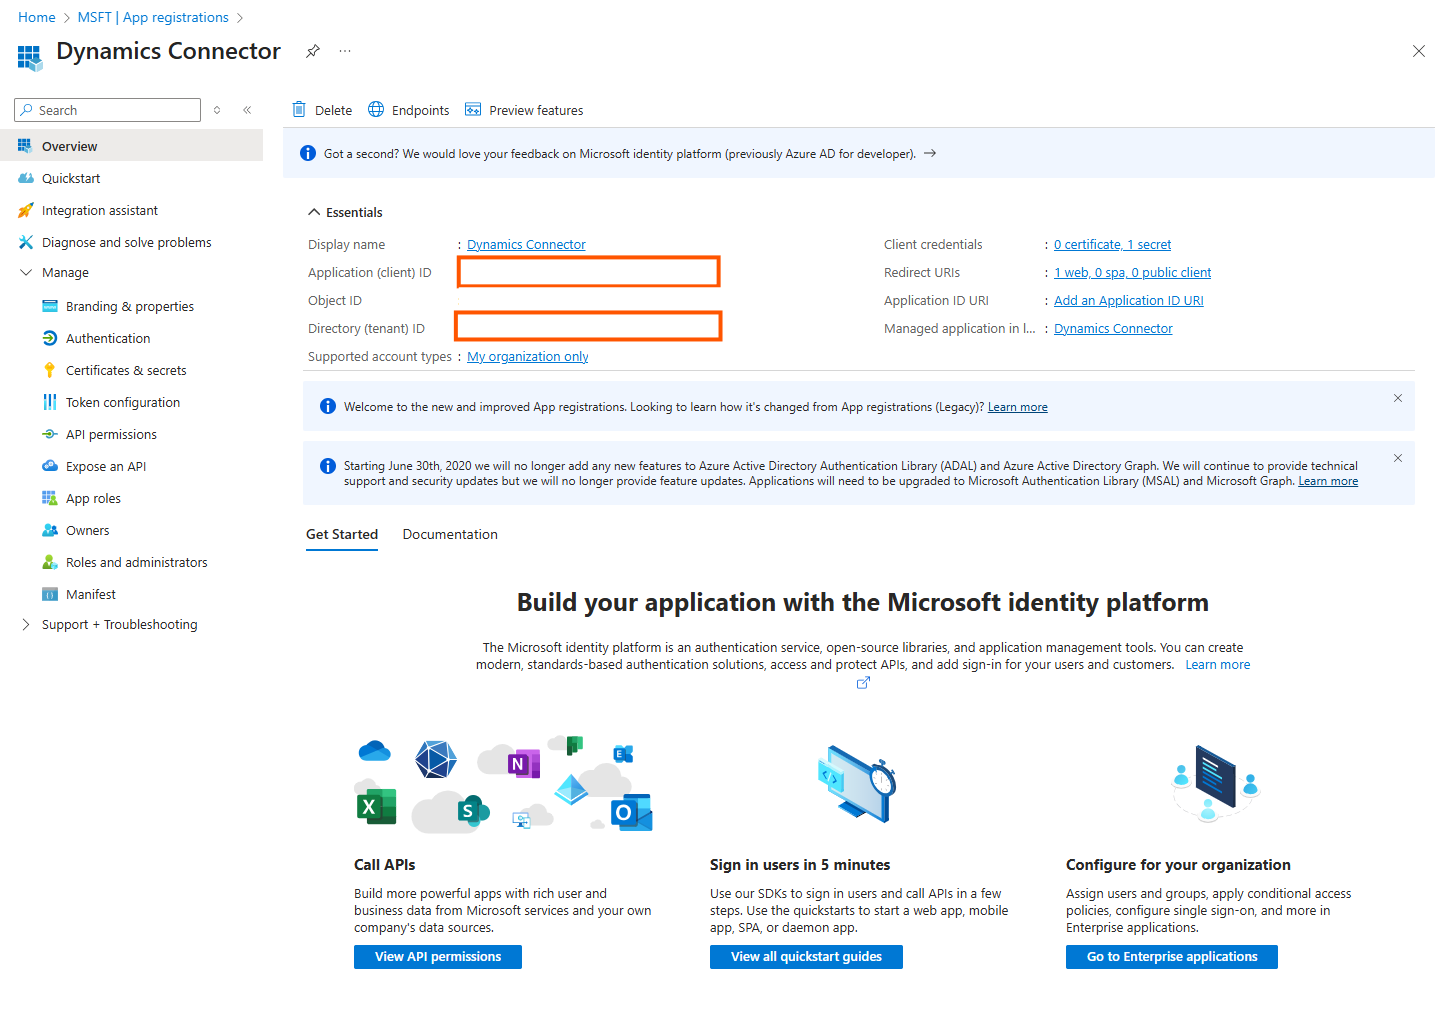Open Certificates & secrets key icon
The image size is (1454, 1033).
pyautogui.click(x=50, y=370)
